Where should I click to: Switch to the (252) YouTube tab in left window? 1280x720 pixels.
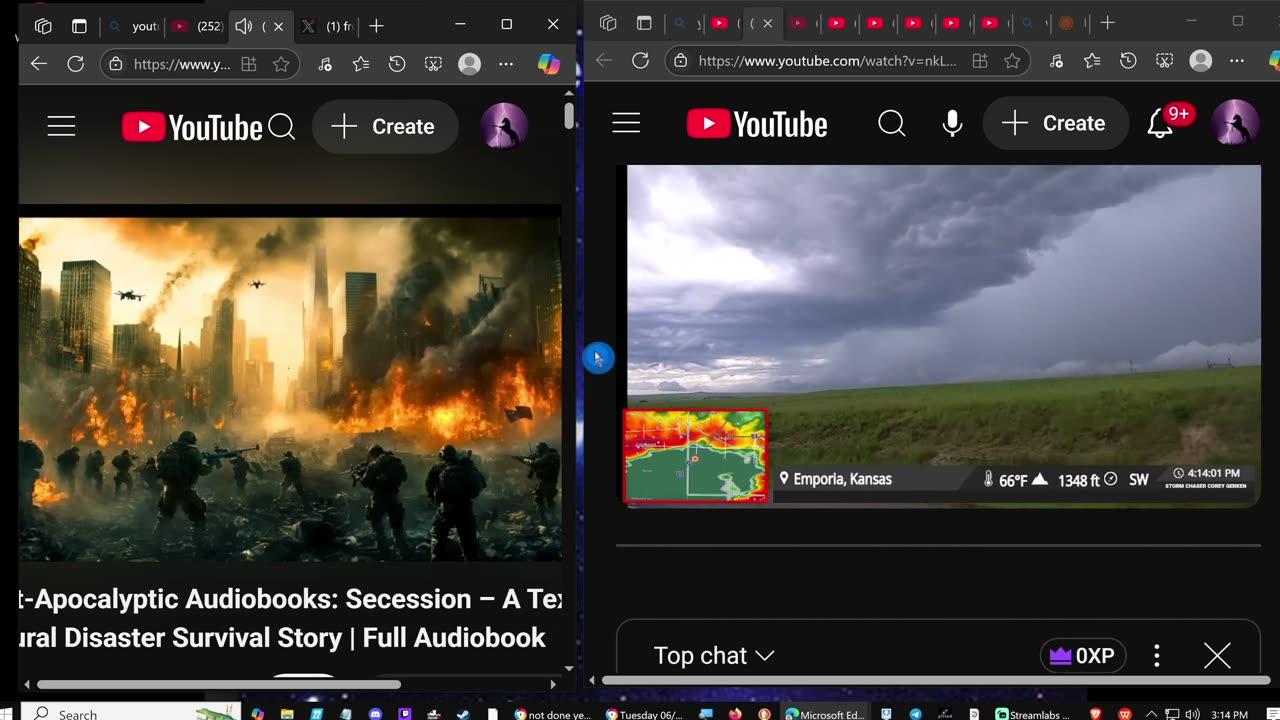196,26
